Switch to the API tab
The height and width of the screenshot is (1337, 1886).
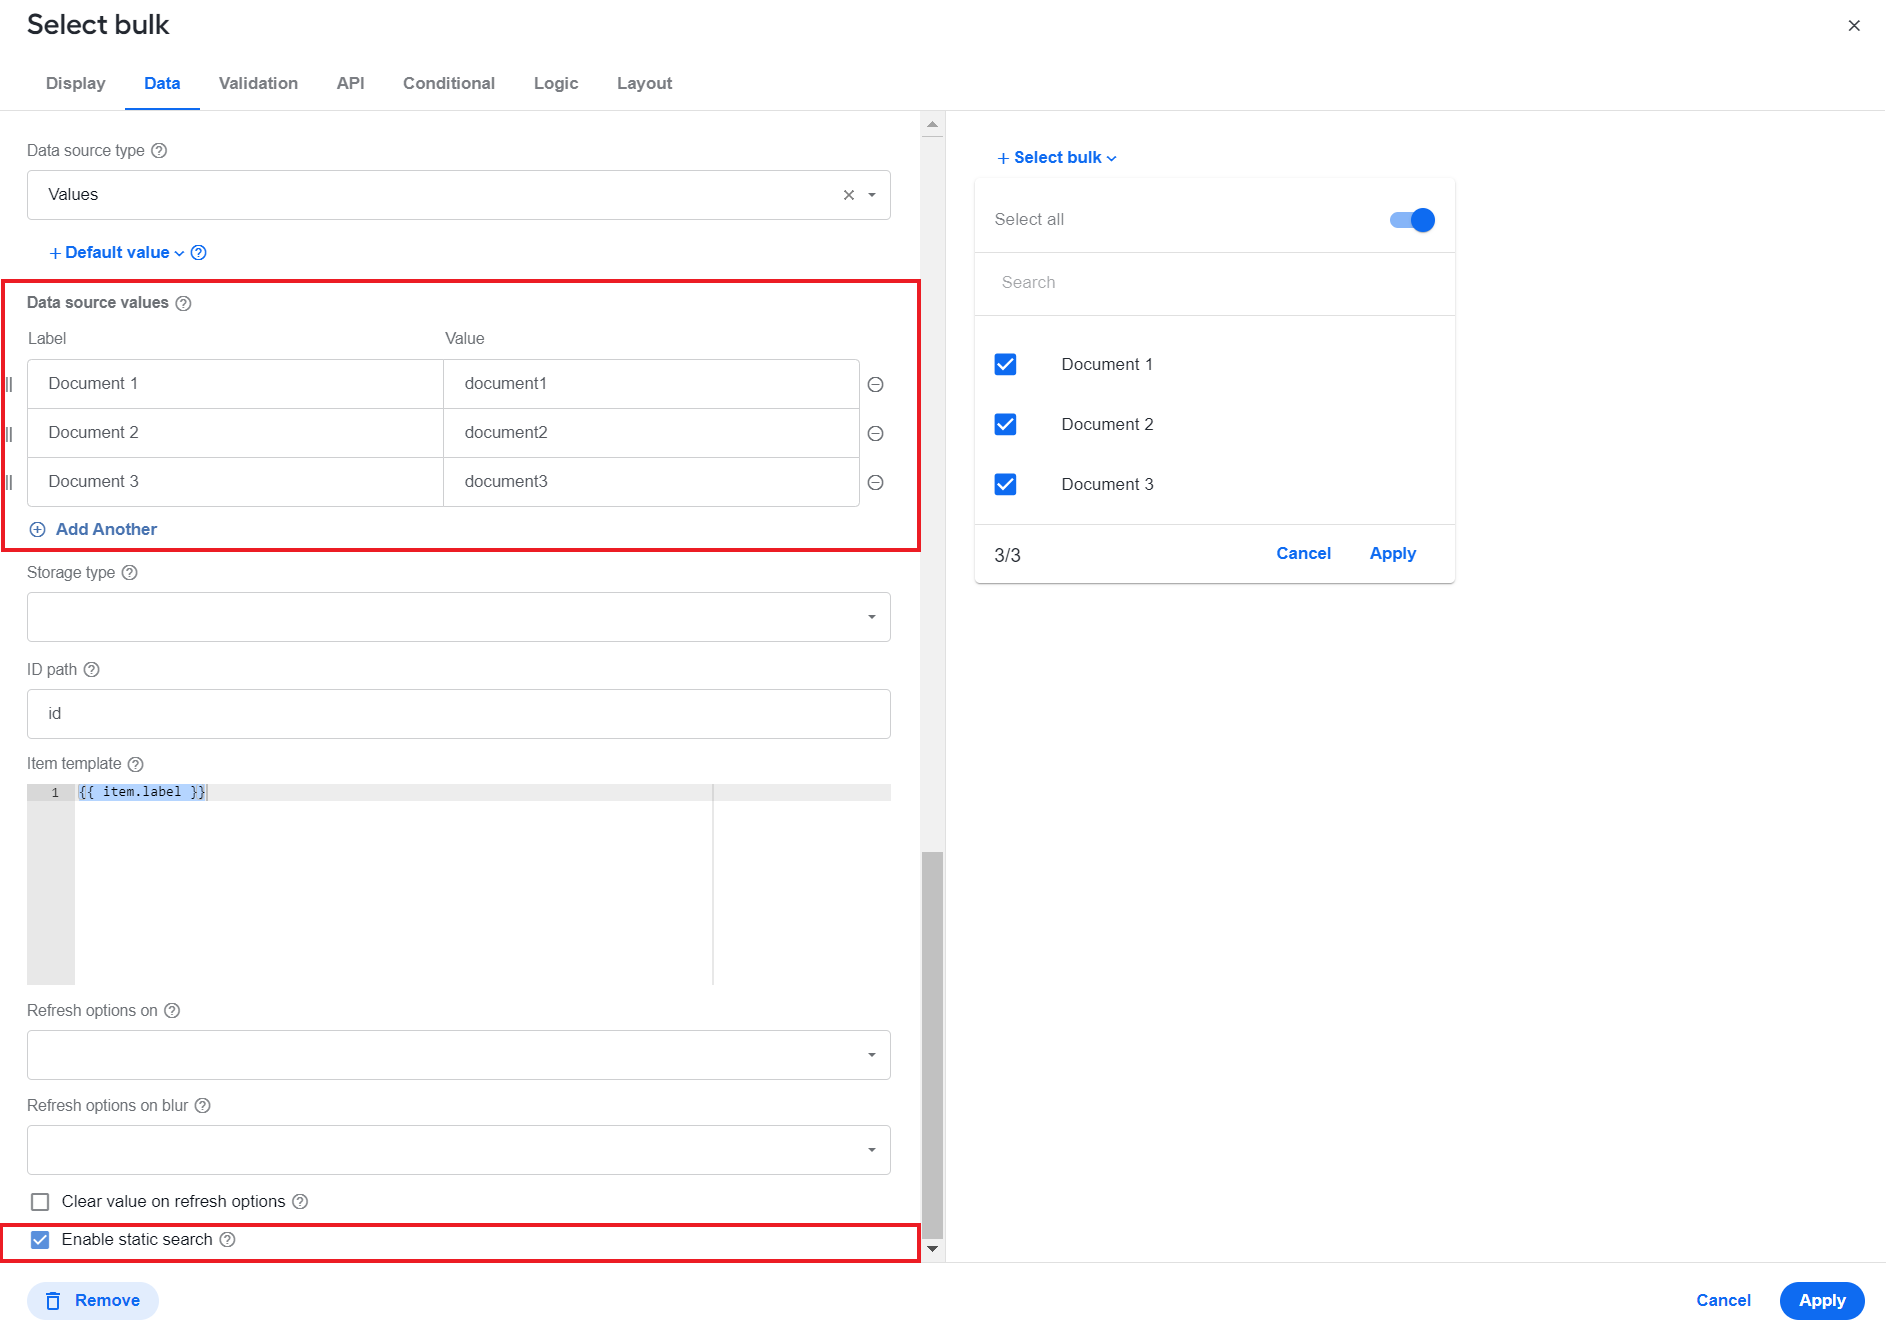(351, 84)
